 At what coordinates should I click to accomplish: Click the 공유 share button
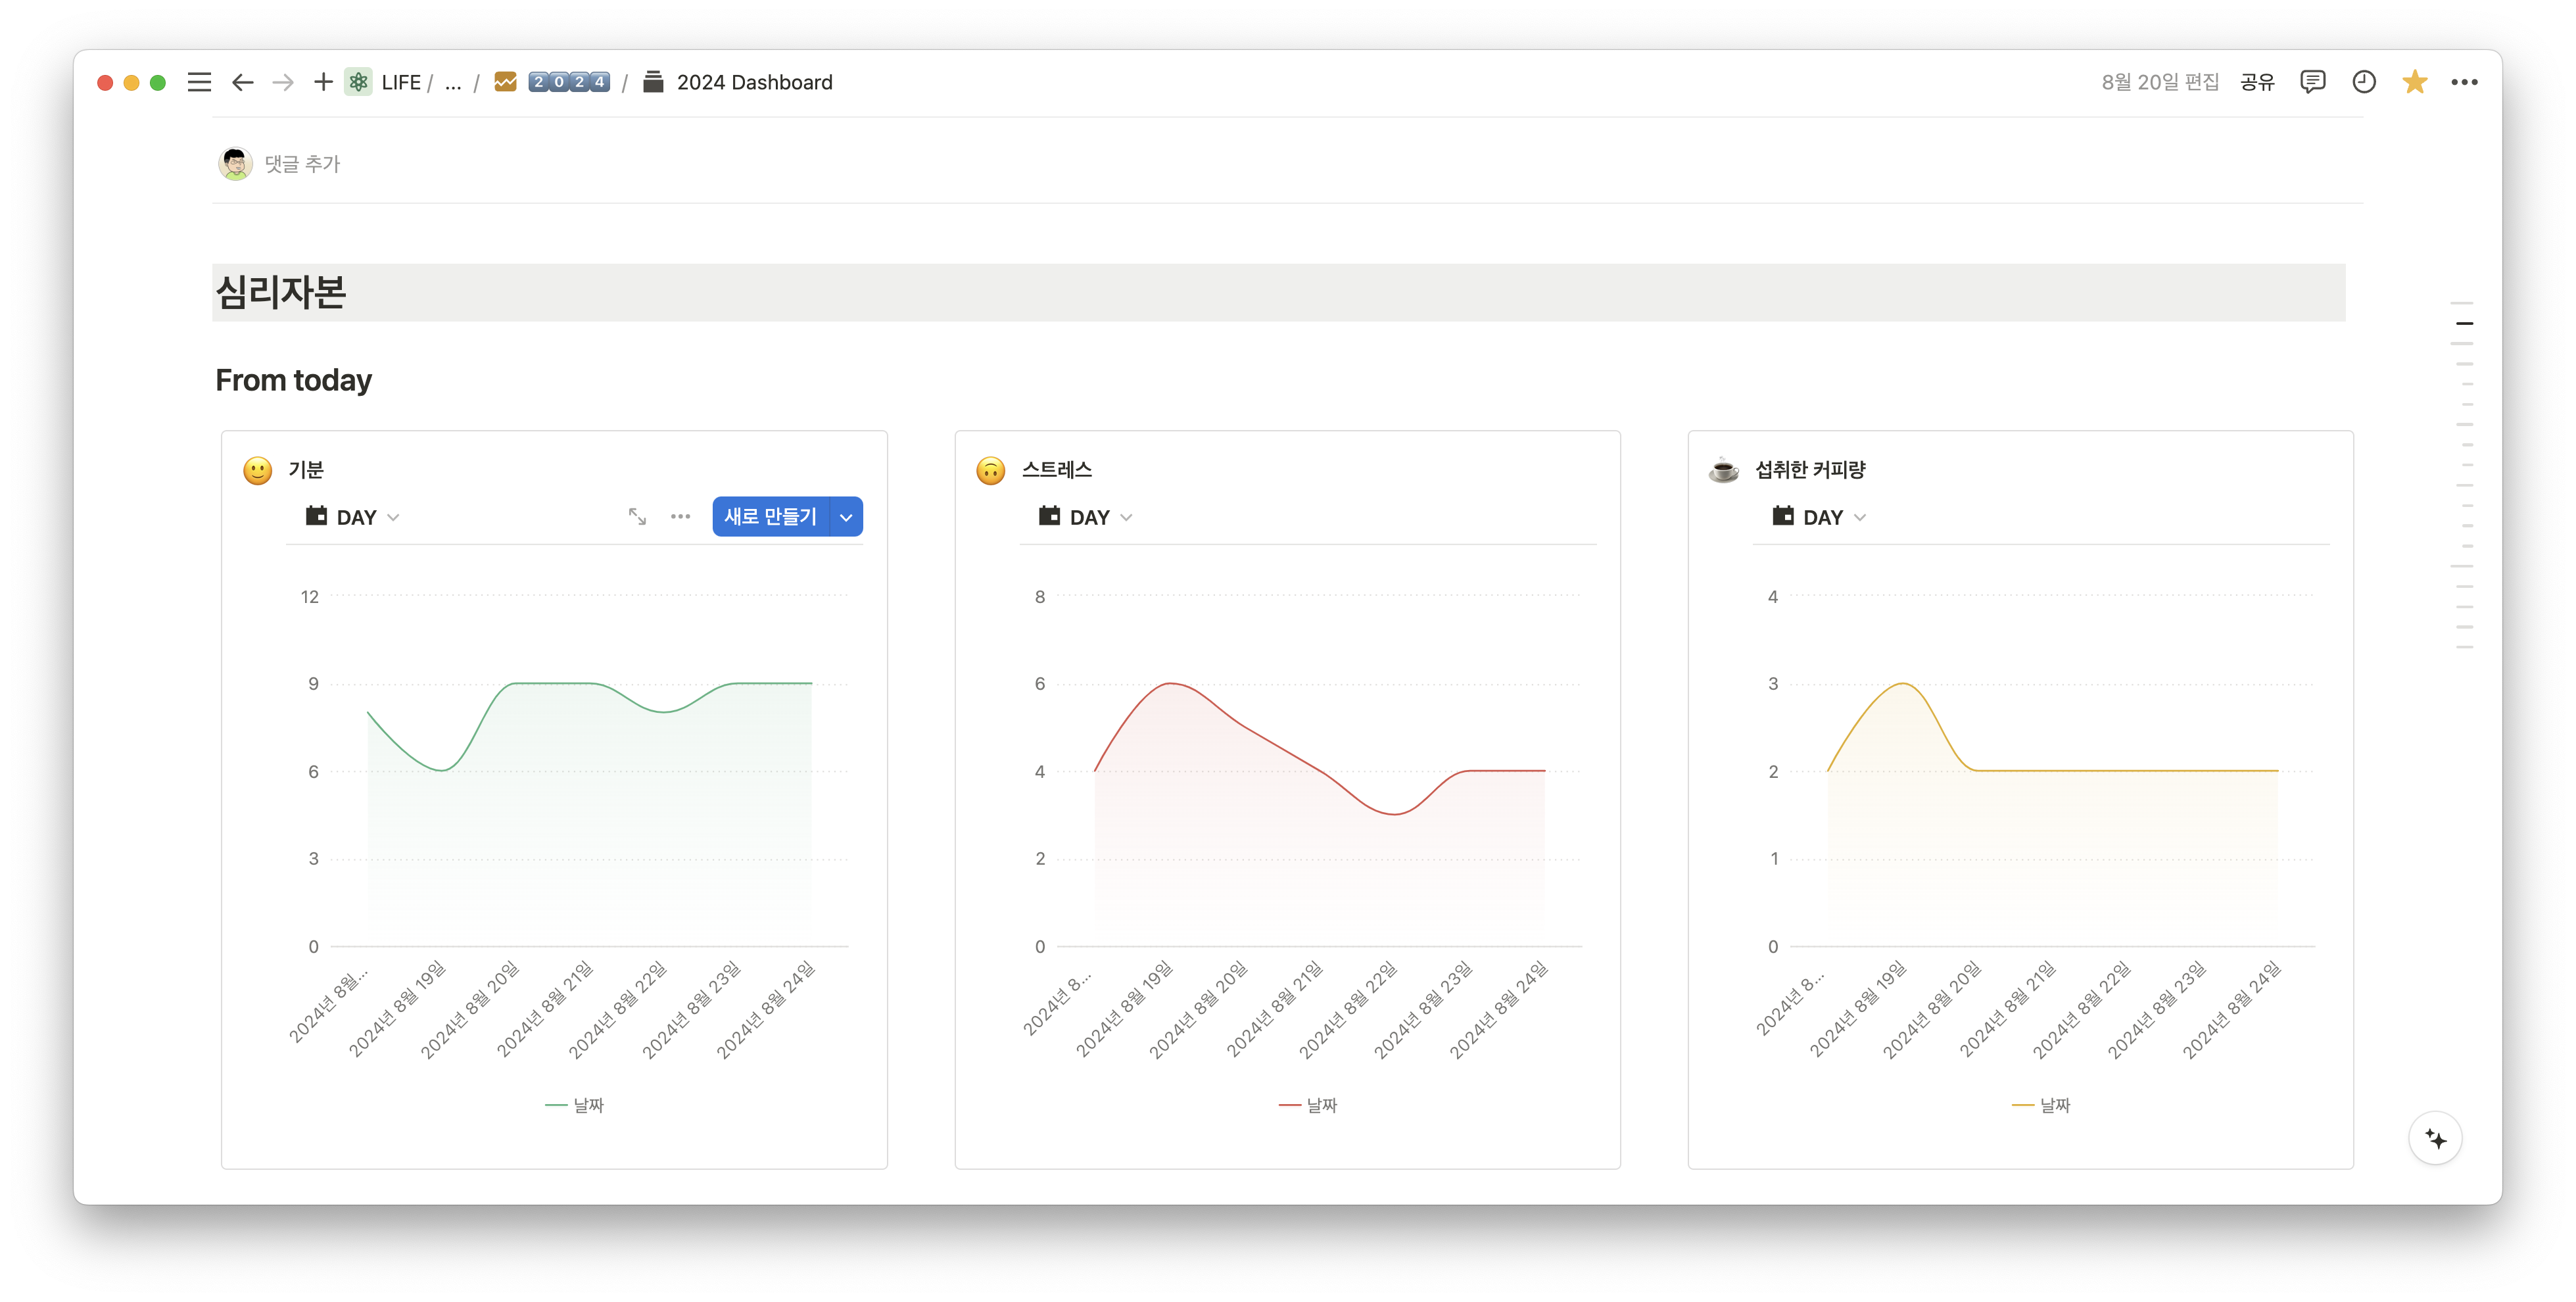[x=2257, y=82]
